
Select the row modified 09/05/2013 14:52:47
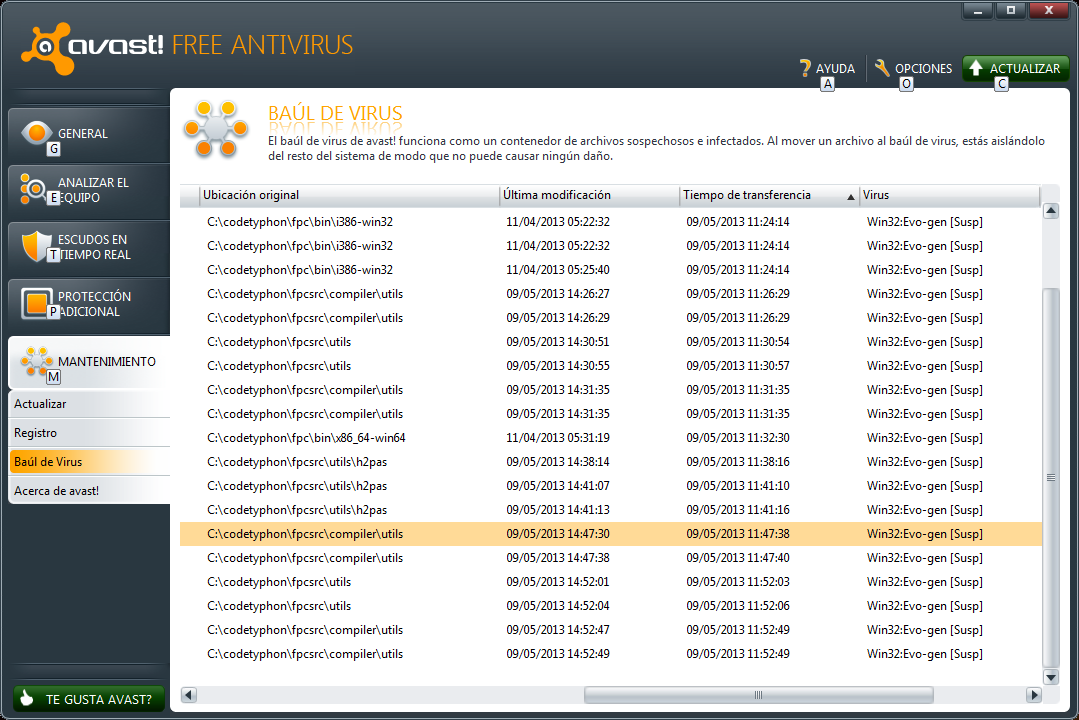click(610, 630)
